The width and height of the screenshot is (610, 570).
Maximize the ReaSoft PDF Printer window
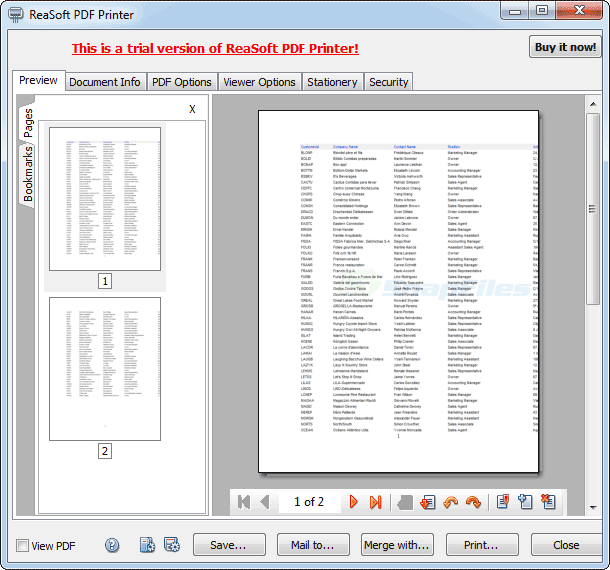[542, 11]
